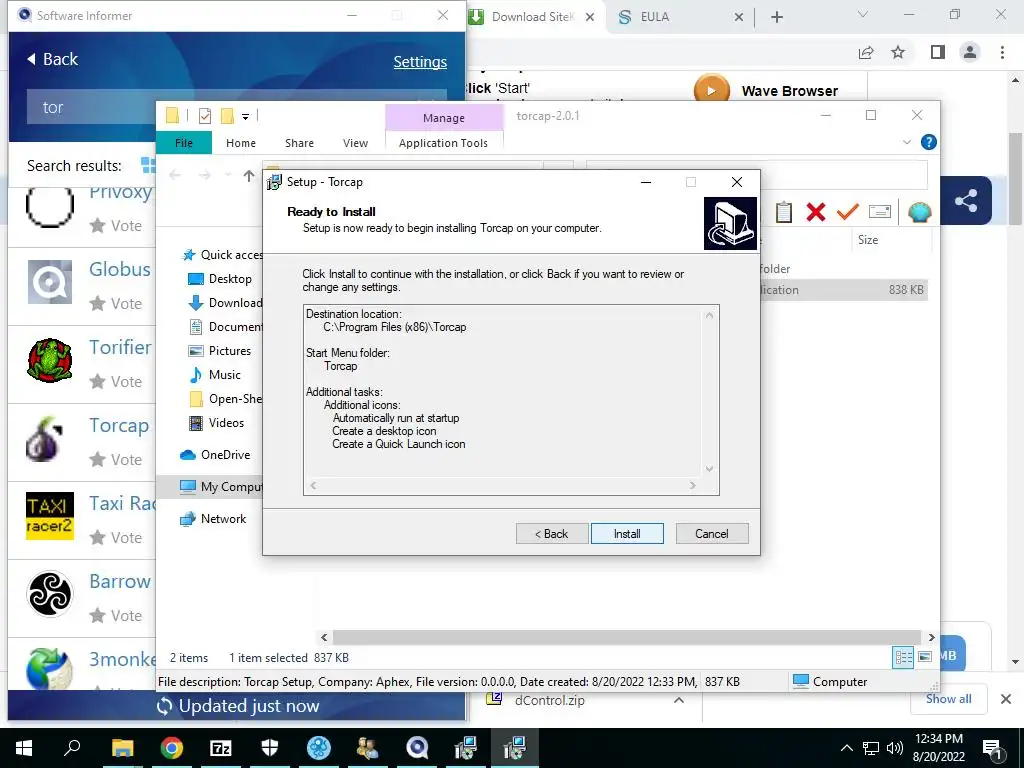Open the Chrome profile icon
Viewport: 1024px width, 768px height.
(x=970, y=52)
